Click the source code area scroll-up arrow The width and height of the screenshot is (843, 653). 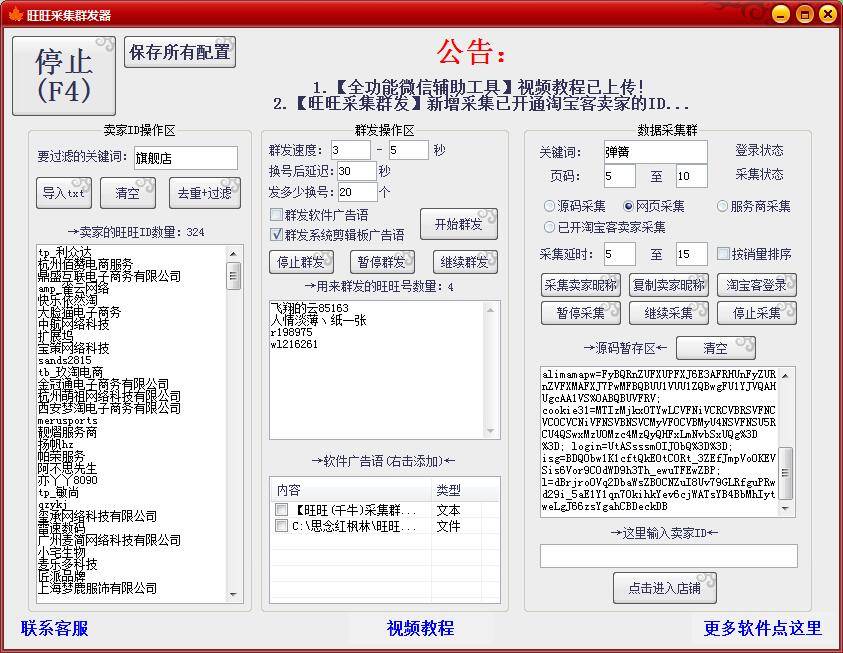click(785, 375)
